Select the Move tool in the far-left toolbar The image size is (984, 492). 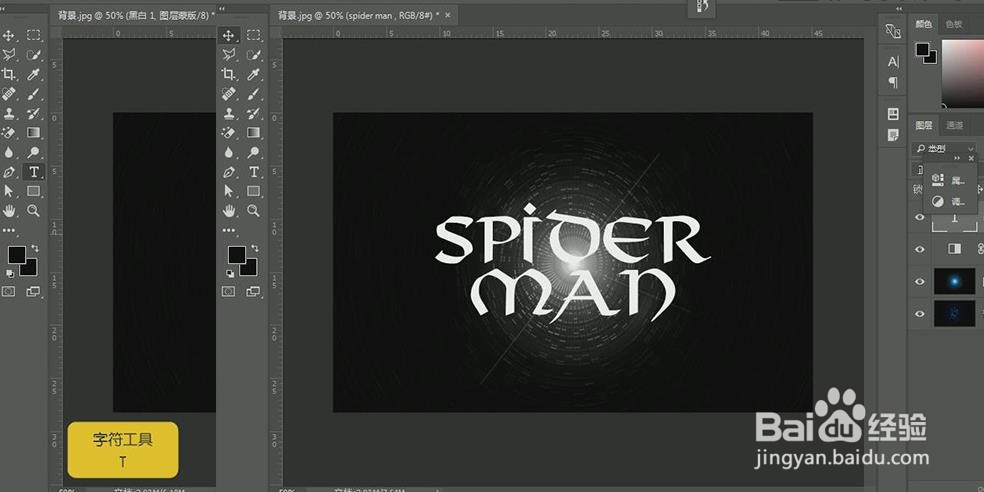pyautogui.click(x=9, y=35)
